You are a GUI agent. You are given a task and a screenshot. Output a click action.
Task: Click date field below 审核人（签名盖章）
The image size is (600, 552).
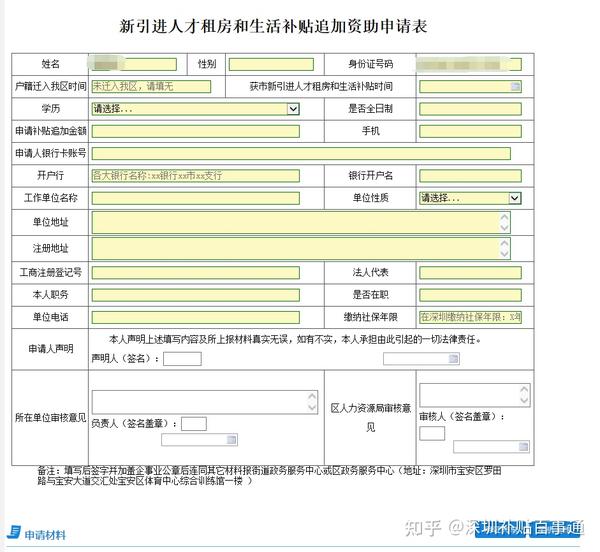pyautogui.click(x=491, y=447)
